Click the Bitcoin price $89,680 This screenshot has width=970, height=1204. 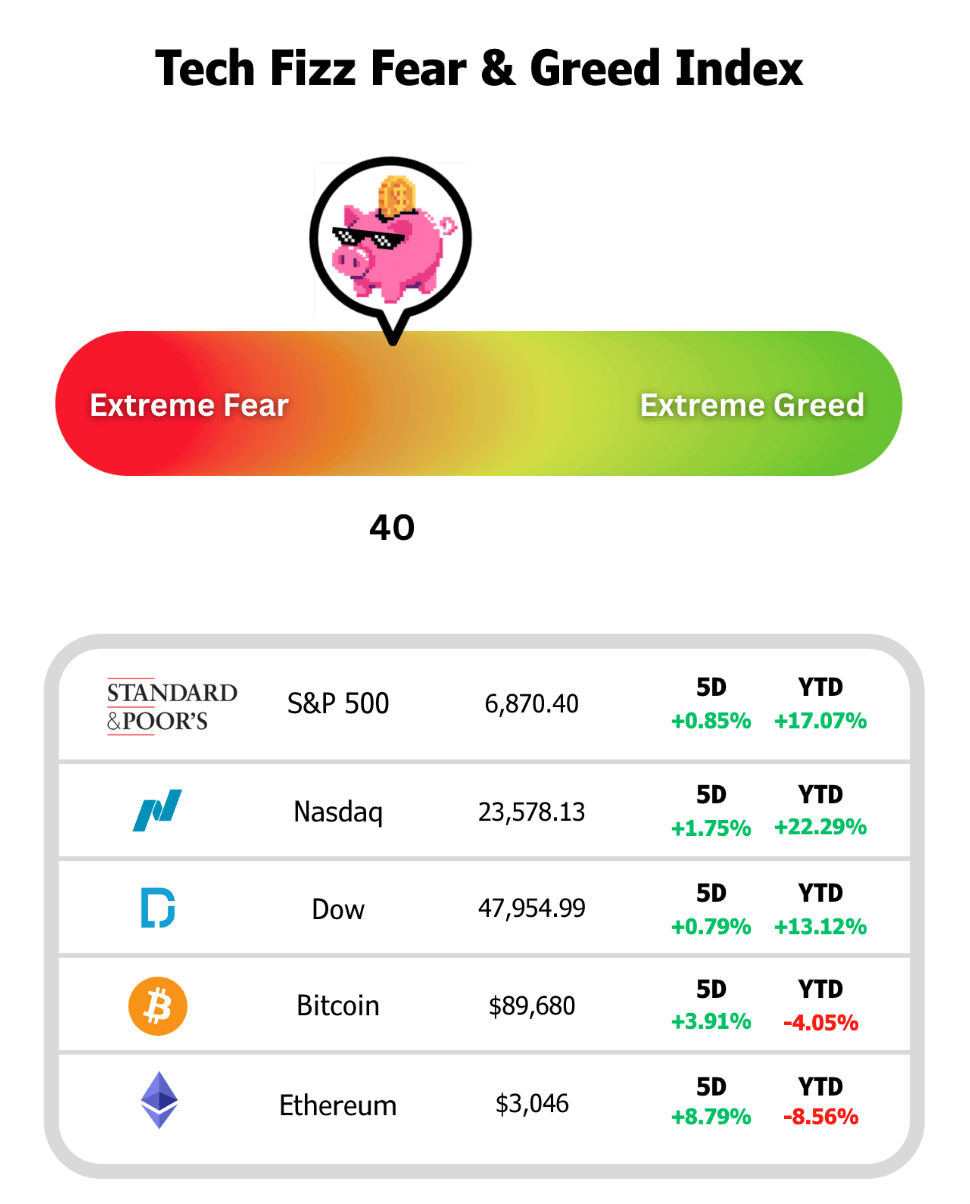click(x=532, y=1005)
